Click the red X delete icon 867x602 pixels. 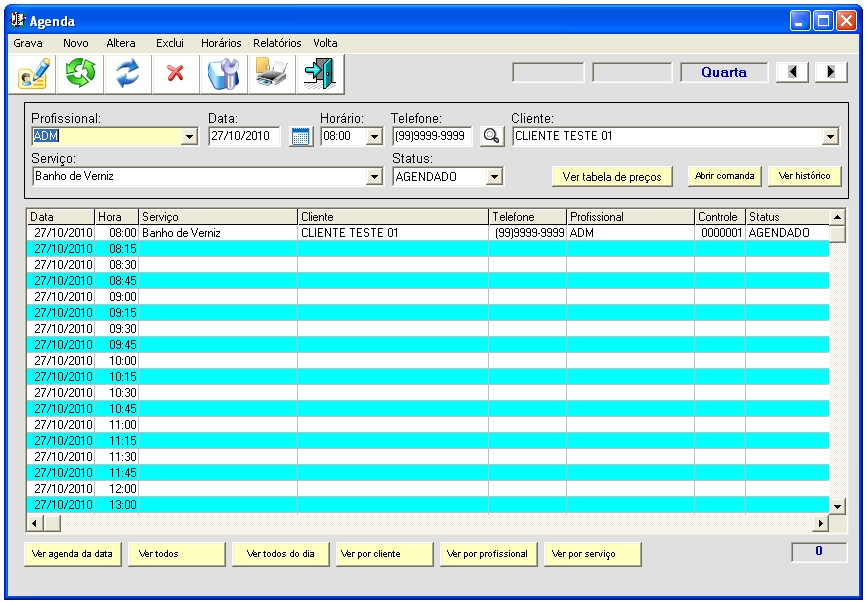click(x=175, y=74)
